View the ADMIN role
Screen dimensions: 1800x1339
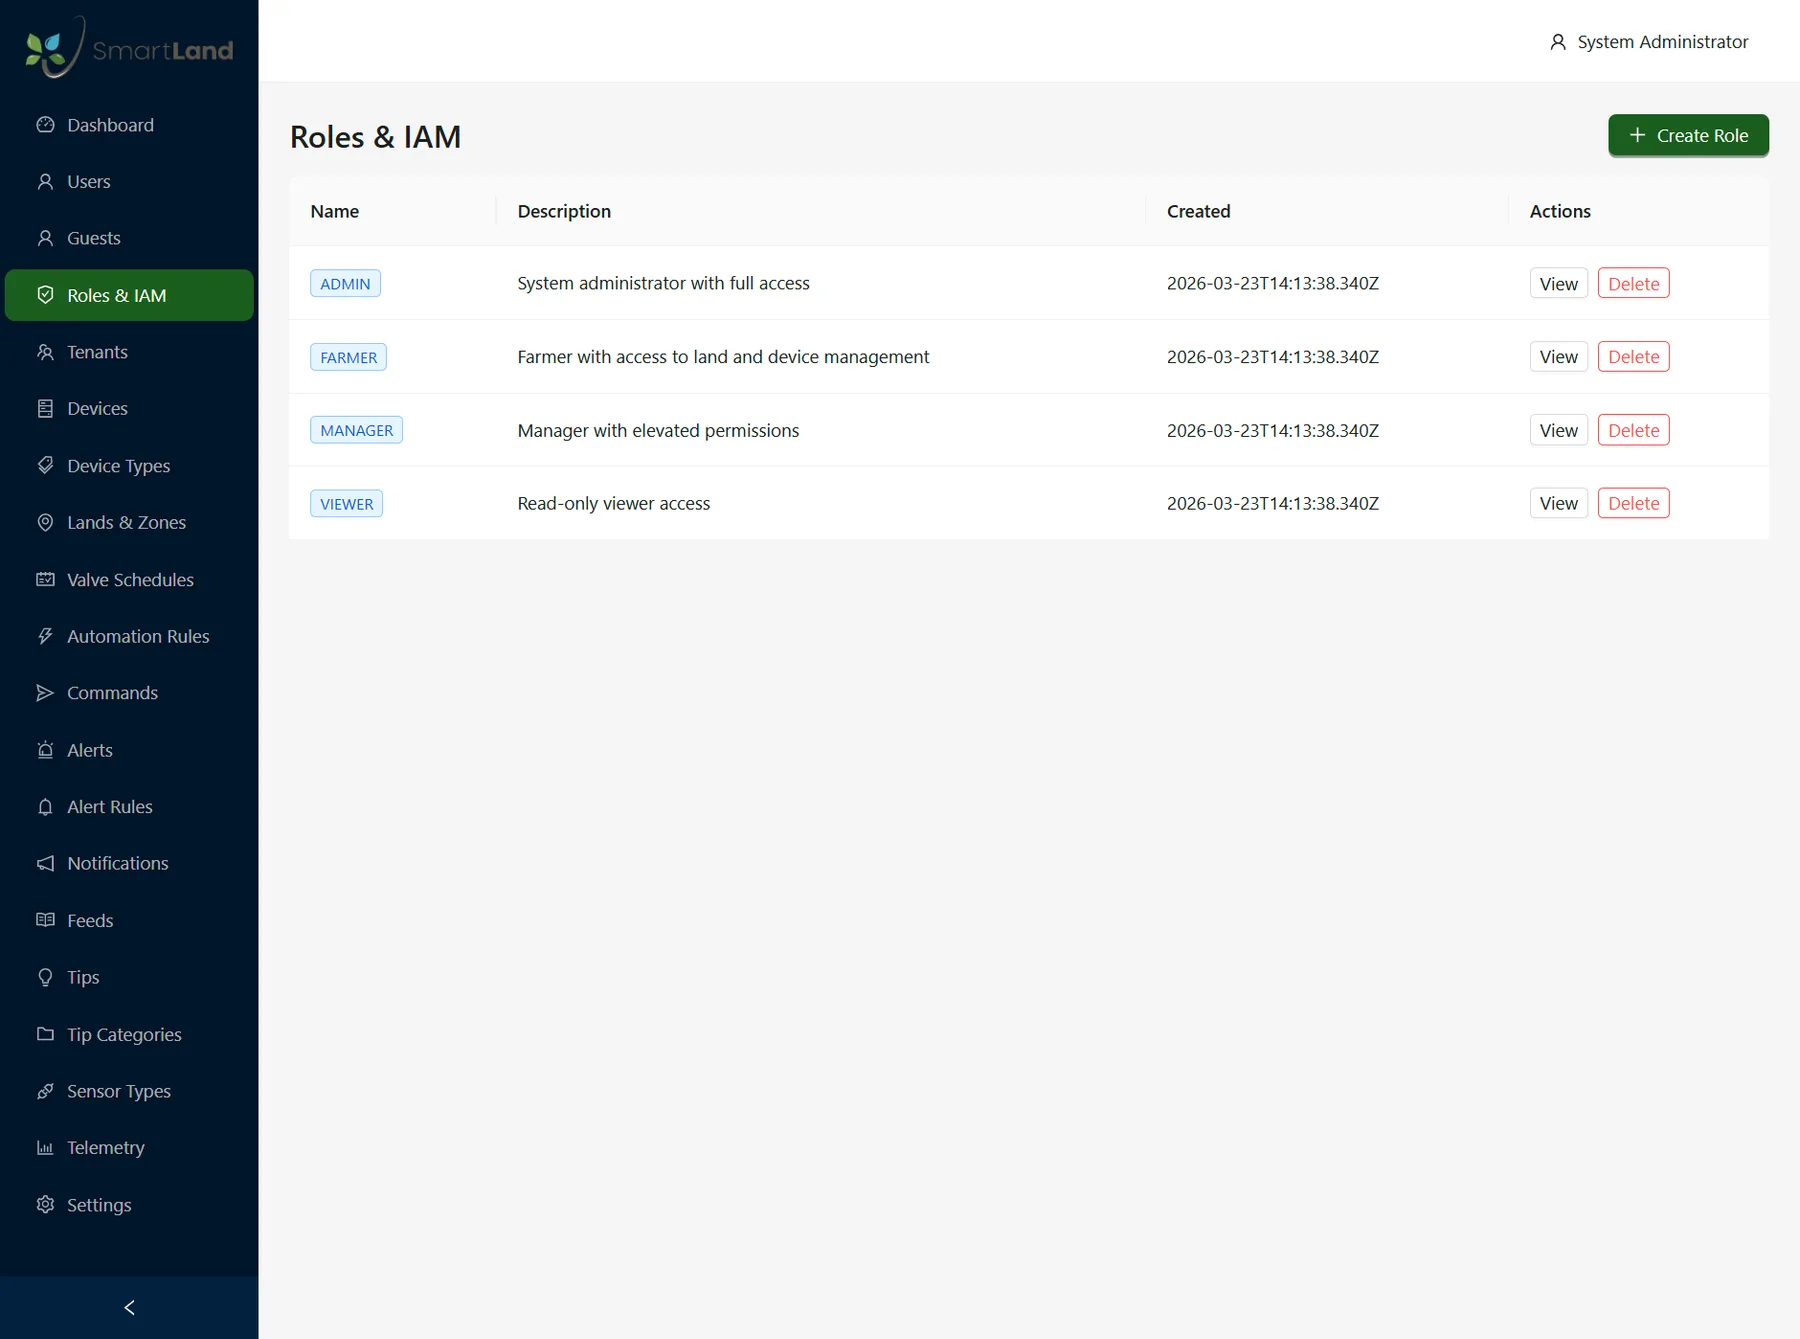[1558, 283]
